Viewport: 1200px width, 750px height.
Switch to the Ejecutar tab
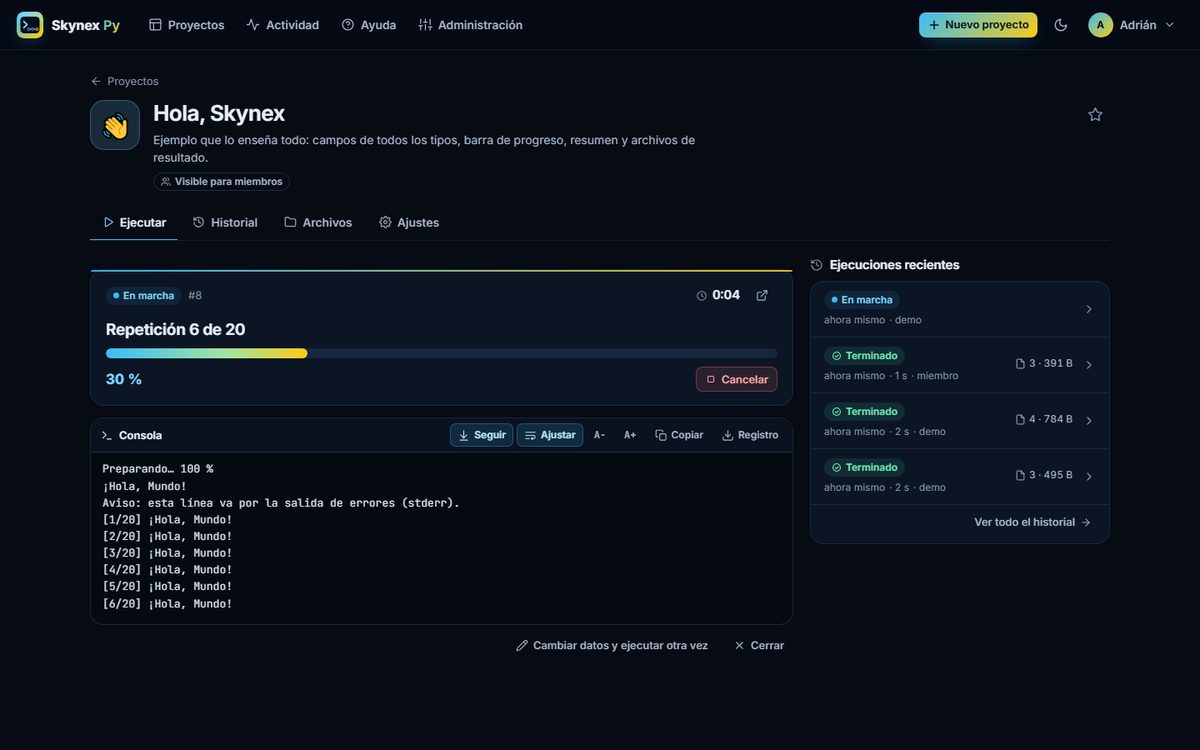click(x=134, y=222)
